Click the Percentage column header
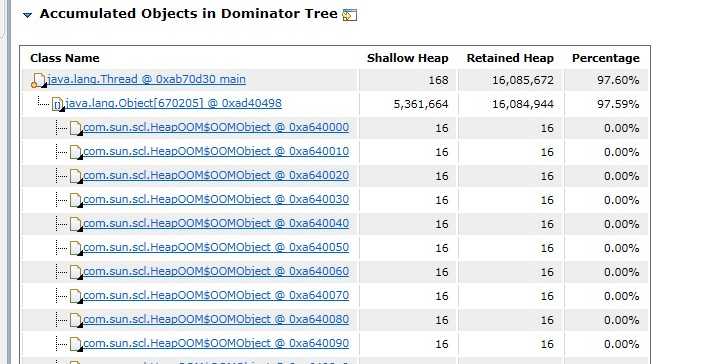 [606, 58]
